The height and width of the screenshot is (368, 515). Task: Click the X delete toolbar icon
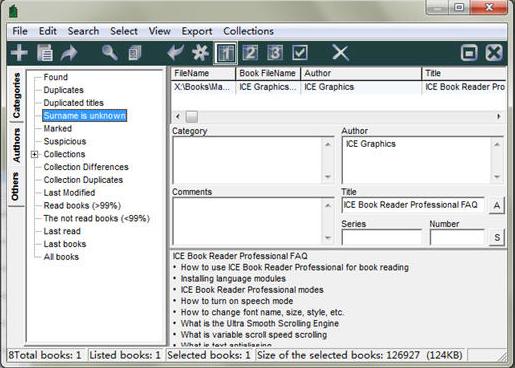pyautogui.click(x=340, y=53)
